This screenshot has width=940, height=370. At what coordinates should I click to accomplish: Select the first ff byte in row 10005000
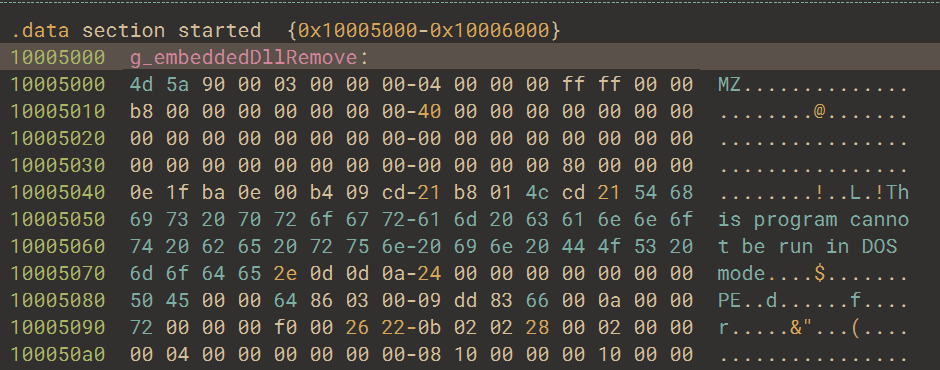point(574,85)
